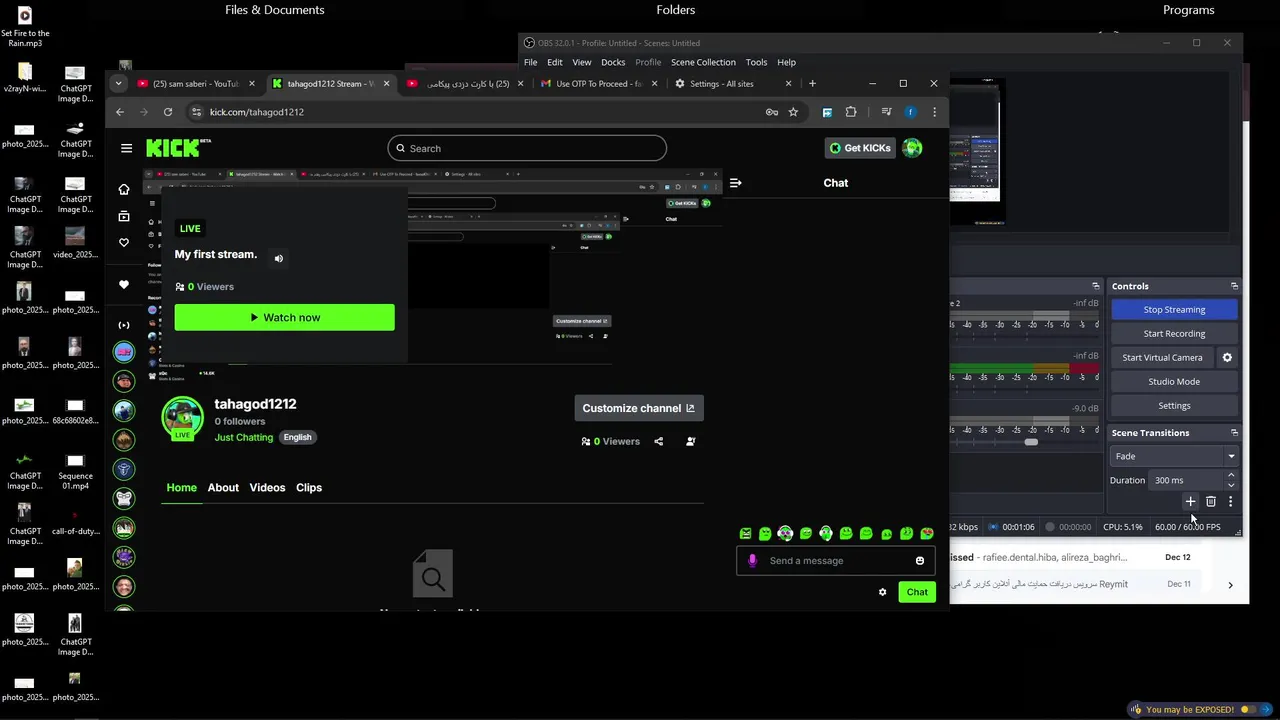1280x720 pixels.
Task: Open Chrome three-dot menu
Action: click(934, 112)
